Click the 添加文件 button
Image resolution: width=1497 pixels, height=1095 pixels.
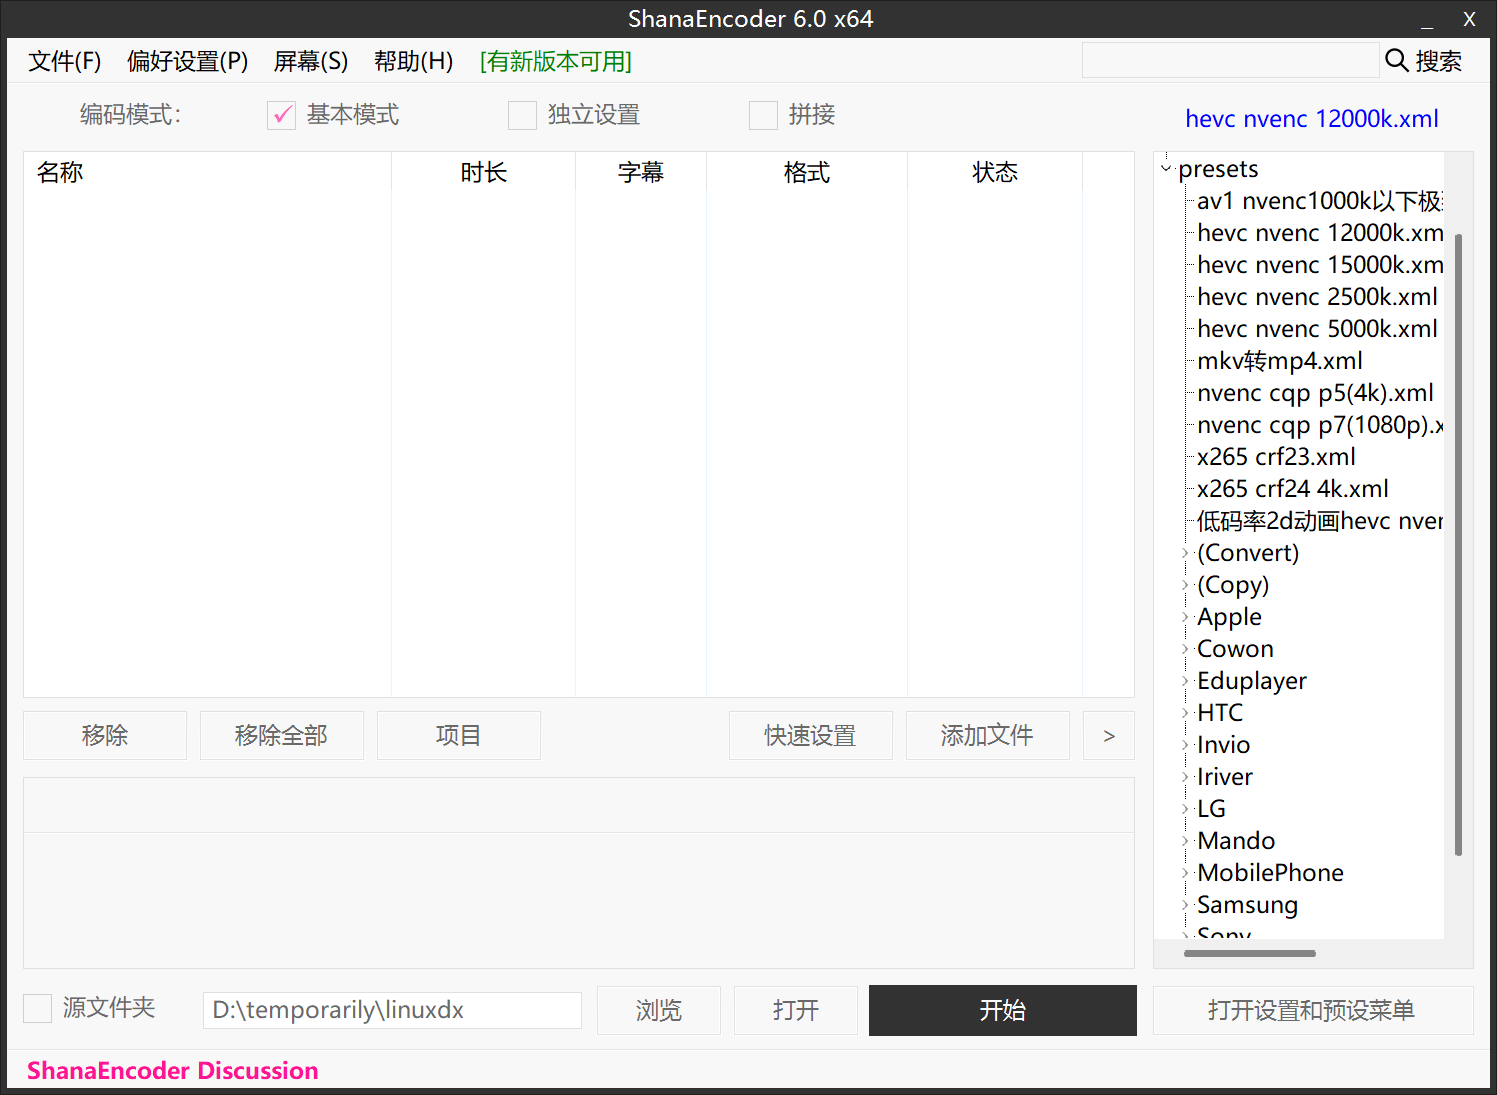[988, 736]
